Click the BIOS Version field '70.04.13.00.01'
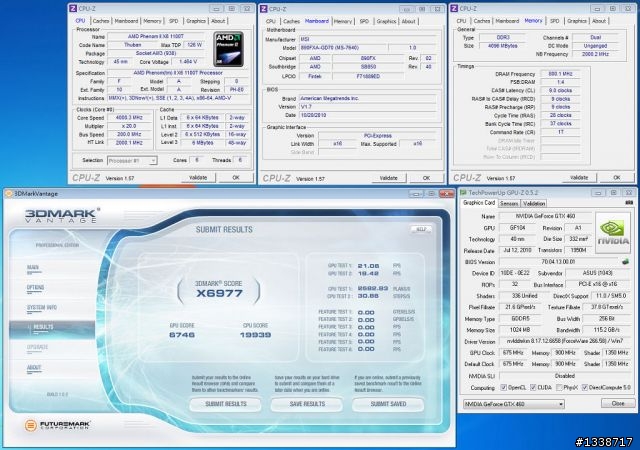 click(558, 262)
